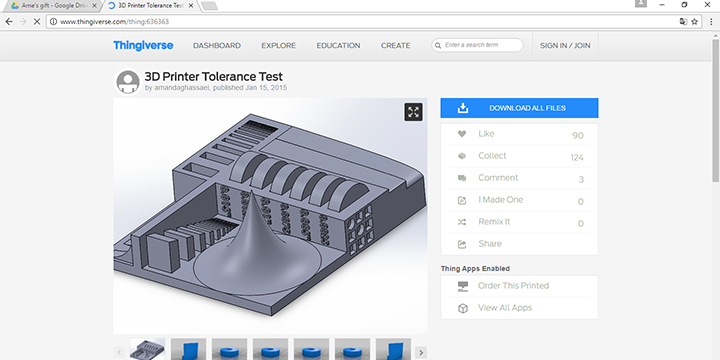Open the amandaghassaei author profile link
This screenshot has height=360, width=720.
coord(181,87)
